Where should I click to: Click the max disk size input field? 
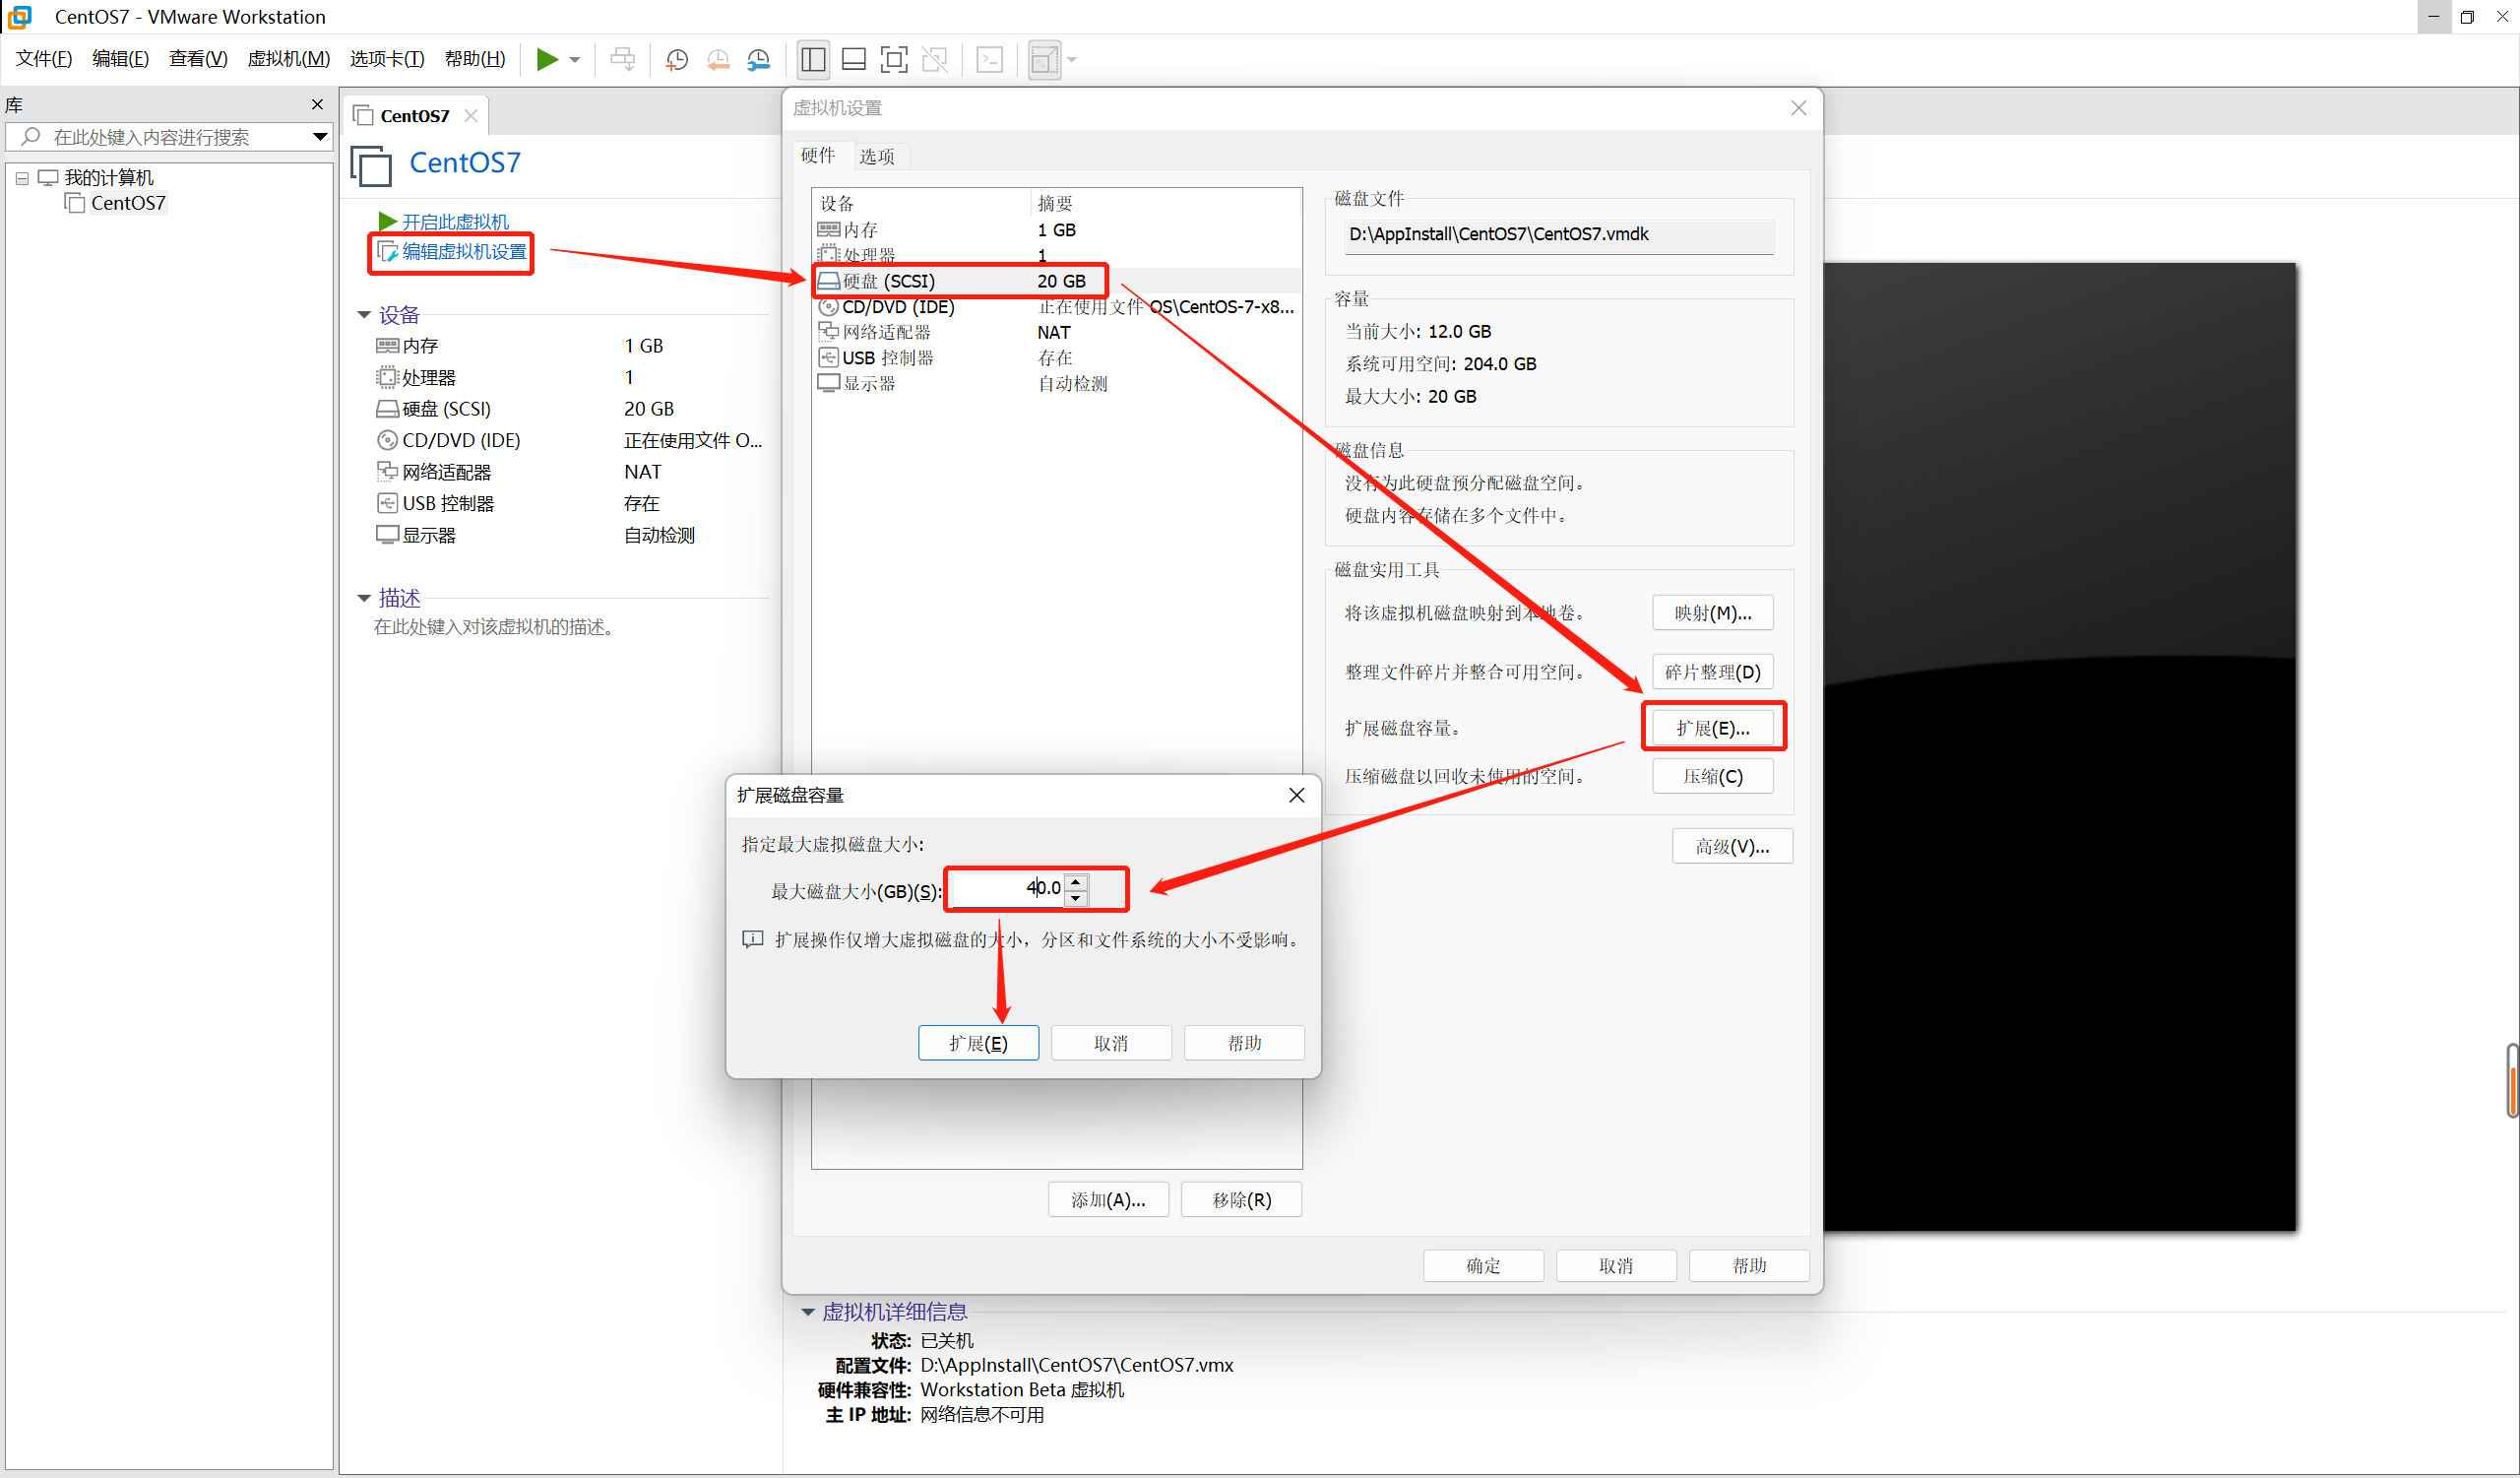tap(1008, 888)
